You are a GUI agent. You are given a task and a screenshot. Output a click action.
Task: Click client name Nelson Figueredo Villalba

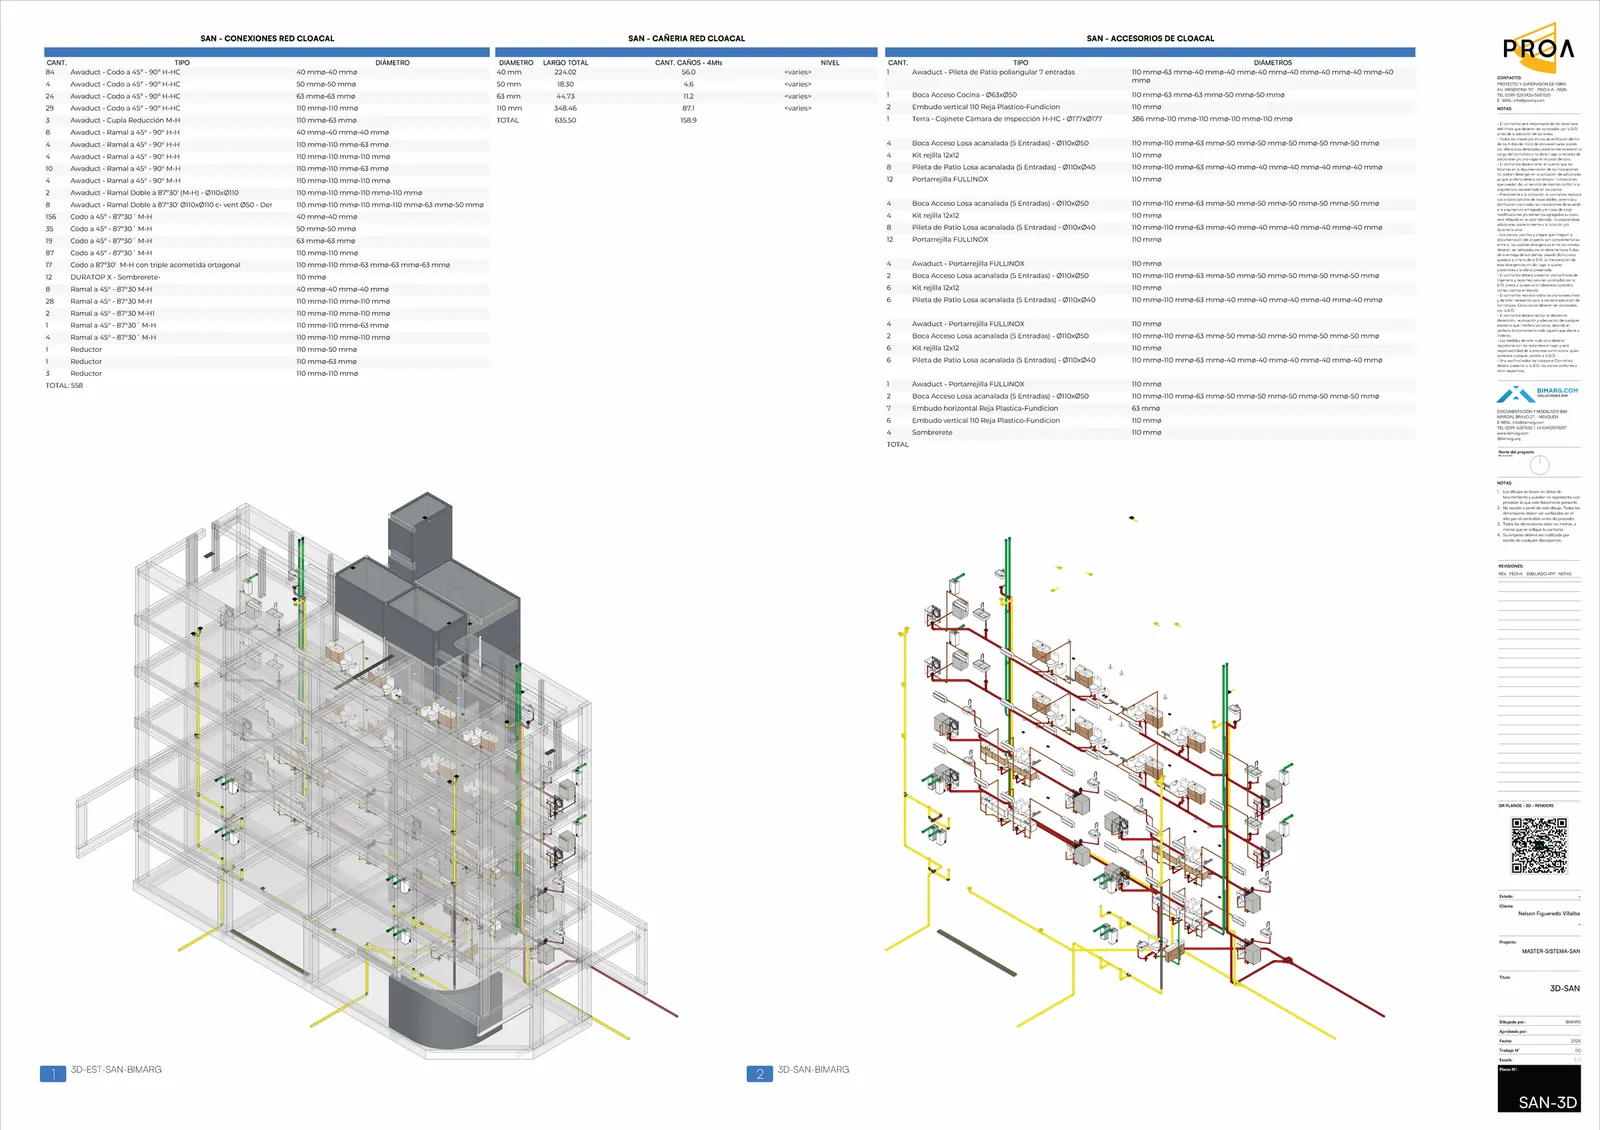(1549, 913)
